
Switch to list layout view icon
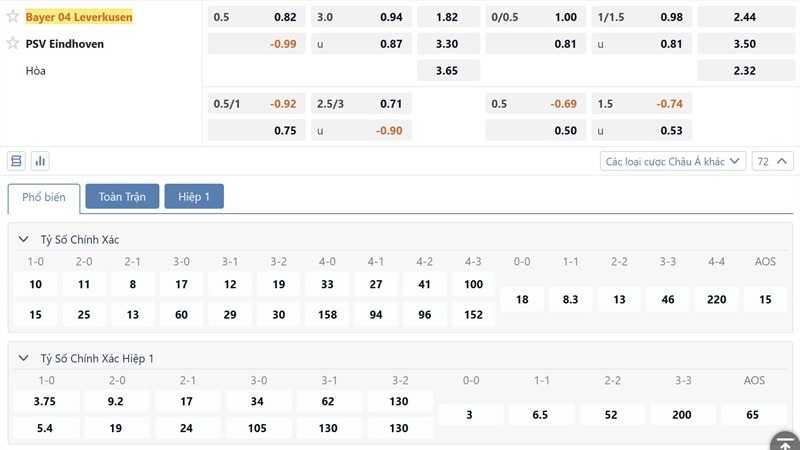click(16, 161)
